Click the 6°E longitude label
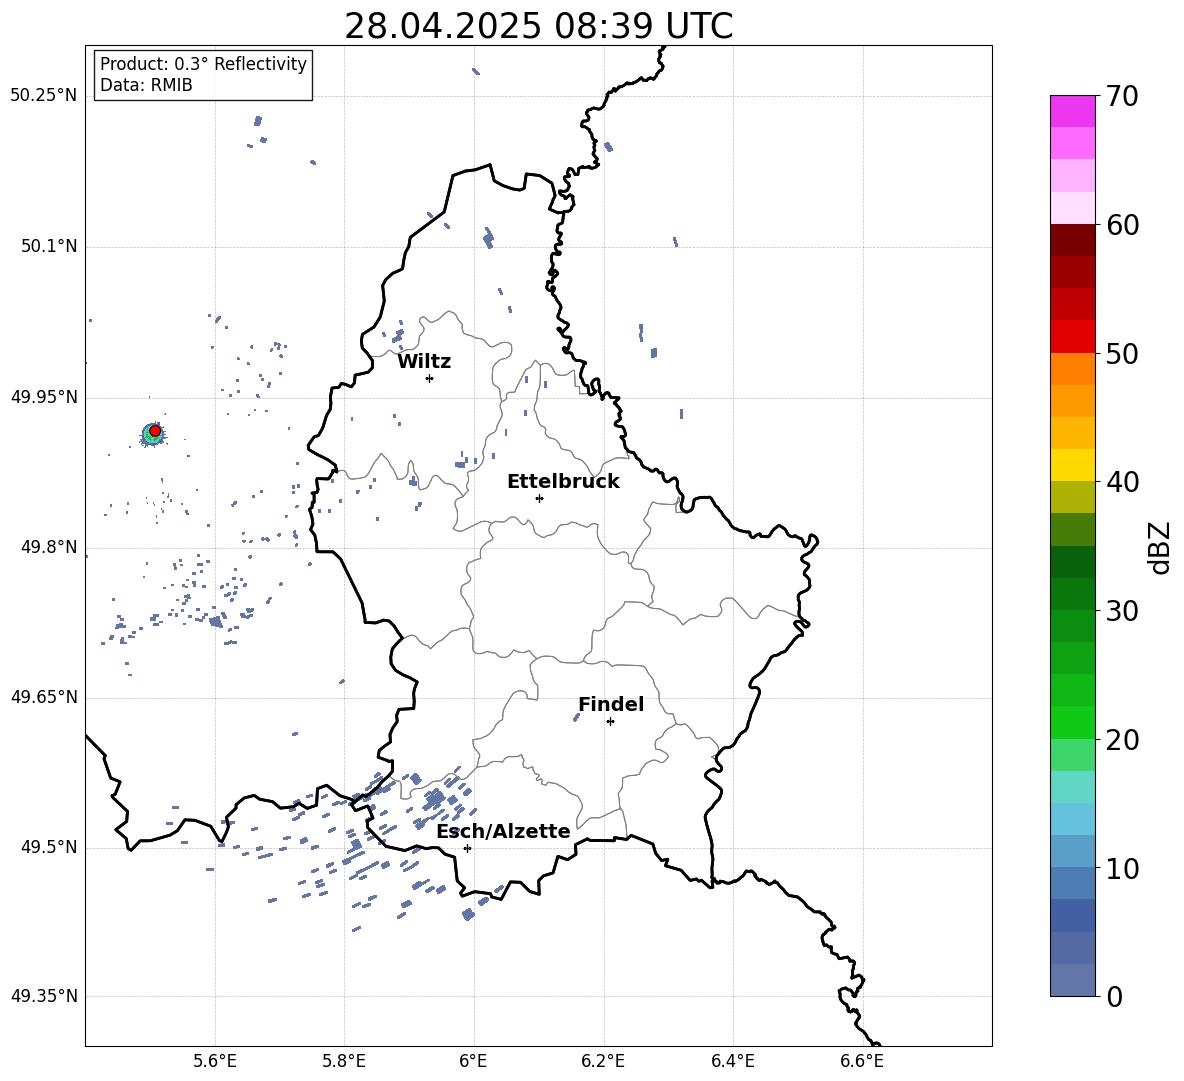Viewport: 1184px width, 1081px height. point(473,1061)
